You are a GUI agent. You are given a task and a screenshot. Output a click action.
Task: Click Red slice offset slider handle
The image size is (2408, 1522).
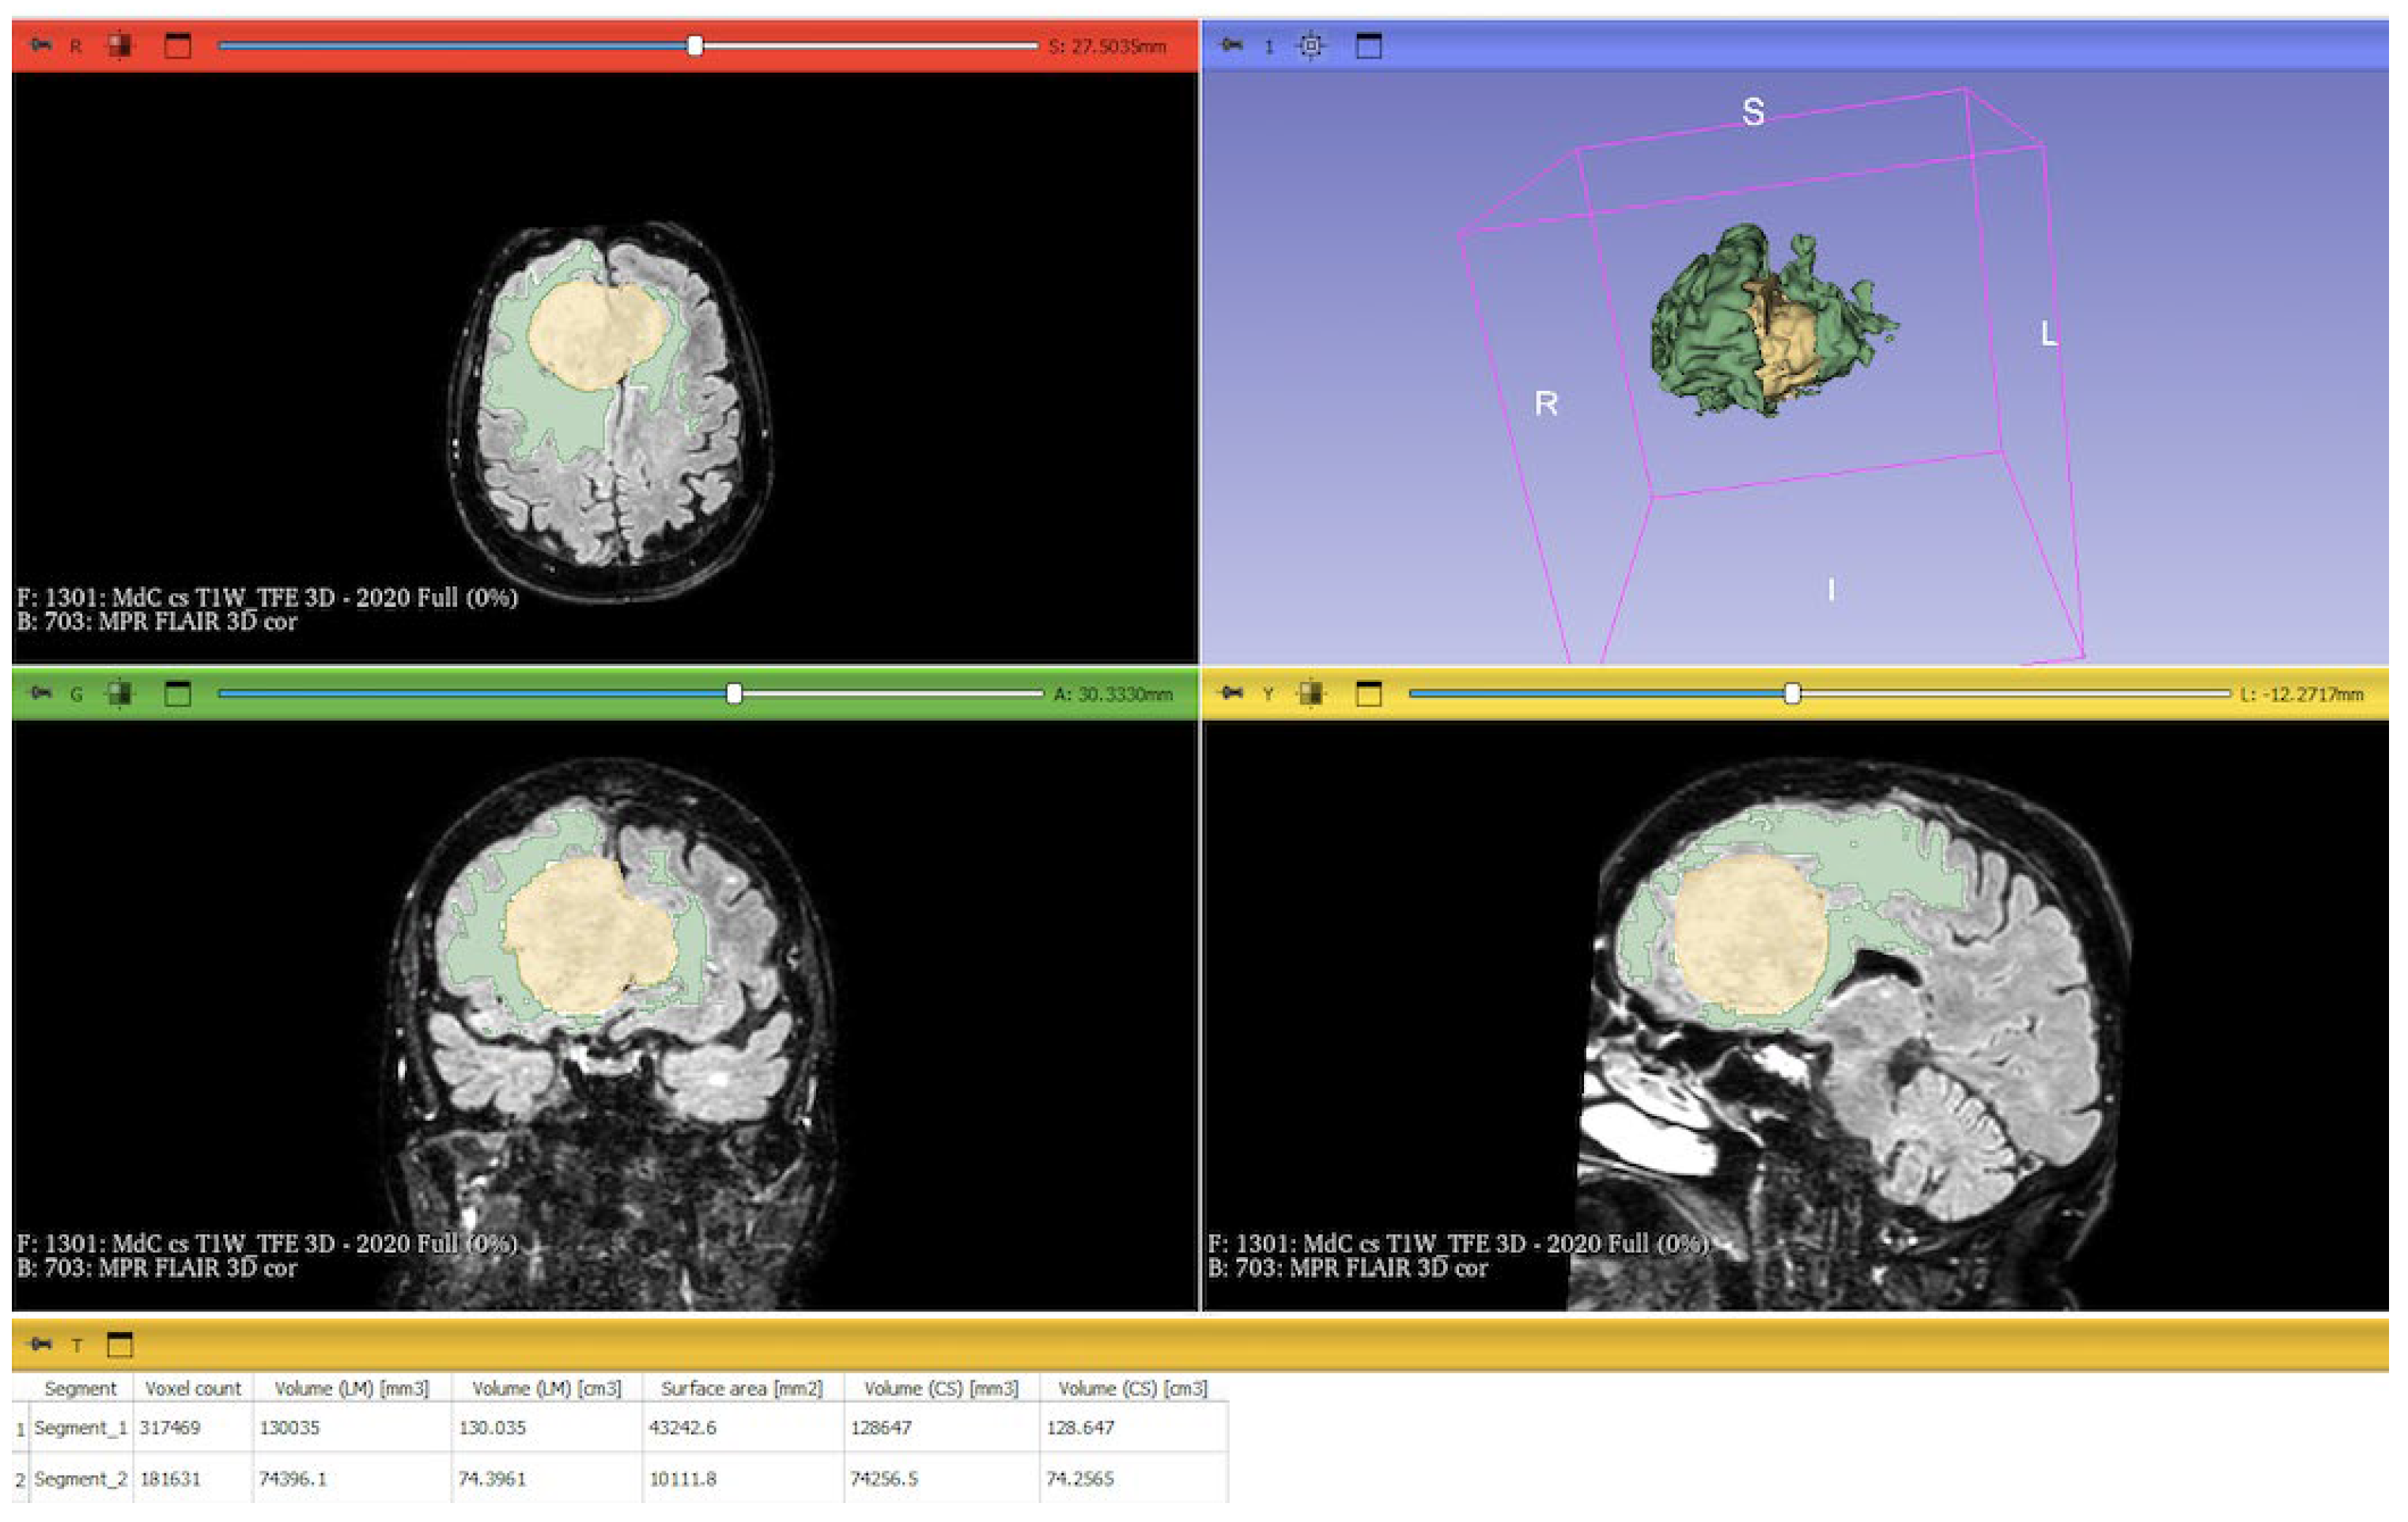[x=695, y=45]
